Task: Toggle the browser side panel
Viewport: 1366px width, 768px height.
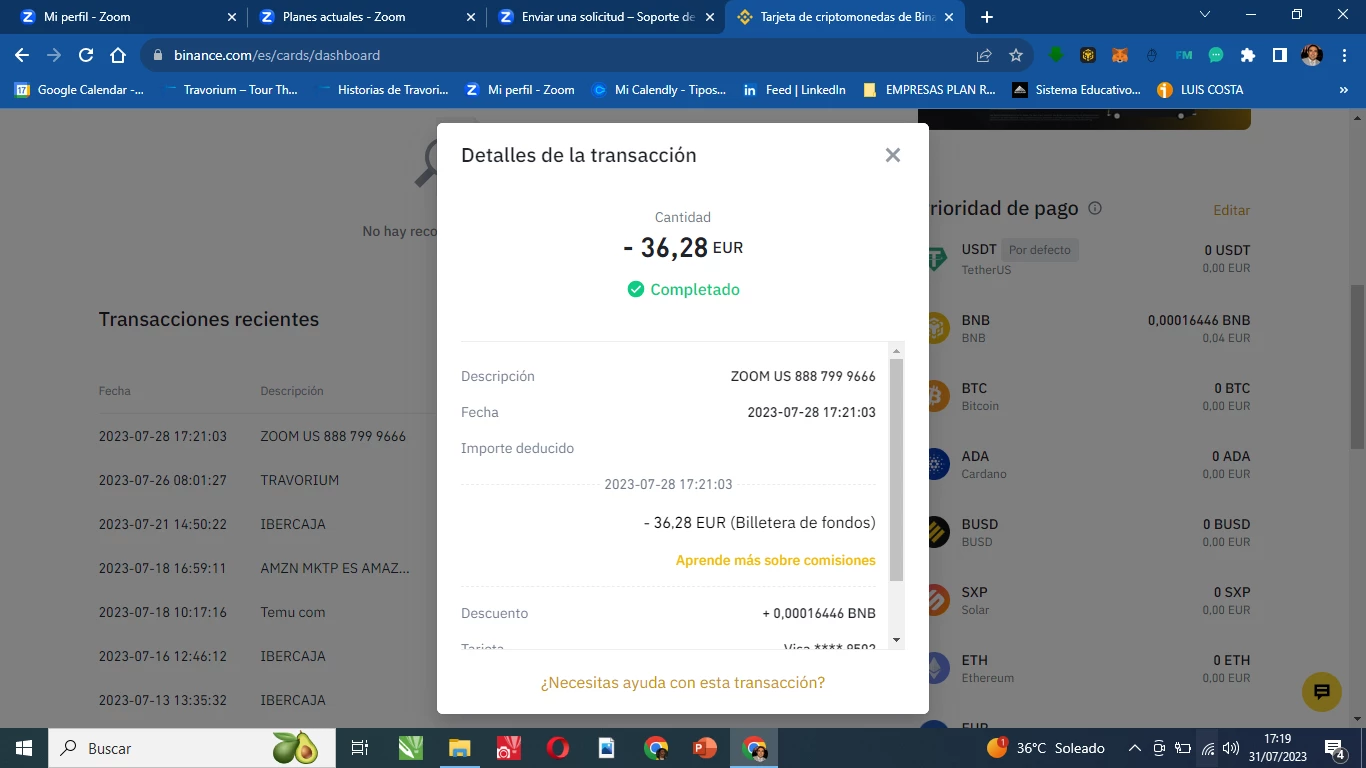Action: [1280, 55]
